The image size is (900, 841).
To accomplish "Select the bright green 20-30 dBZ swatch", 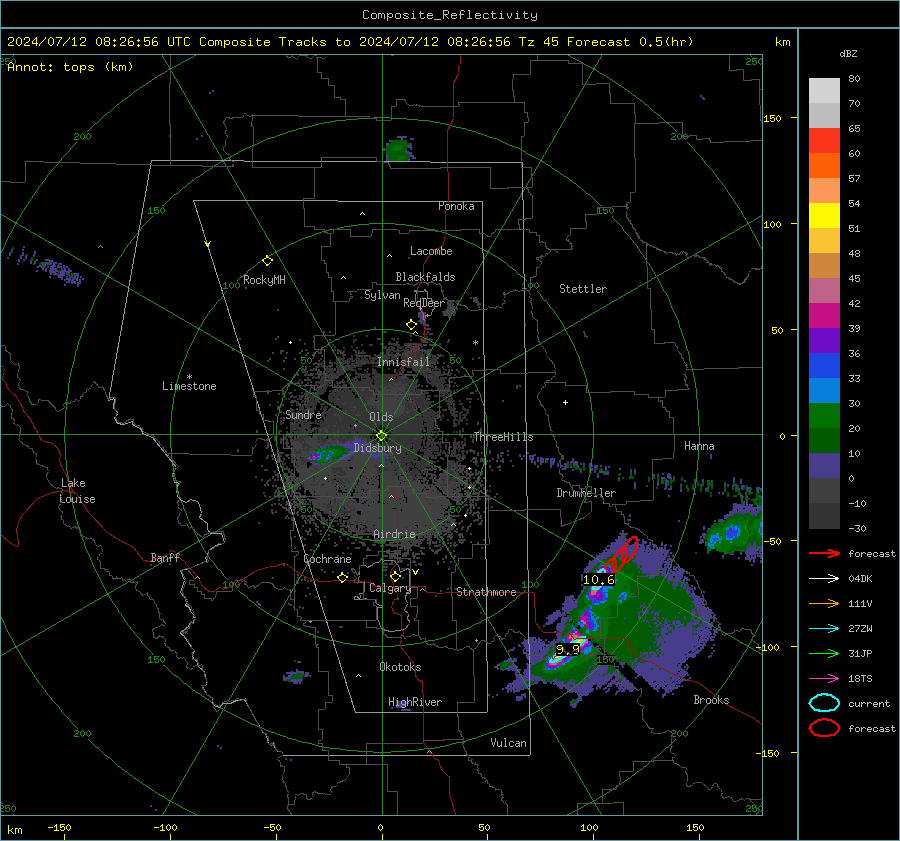I will pyautogui.click(x=824, y=416).
